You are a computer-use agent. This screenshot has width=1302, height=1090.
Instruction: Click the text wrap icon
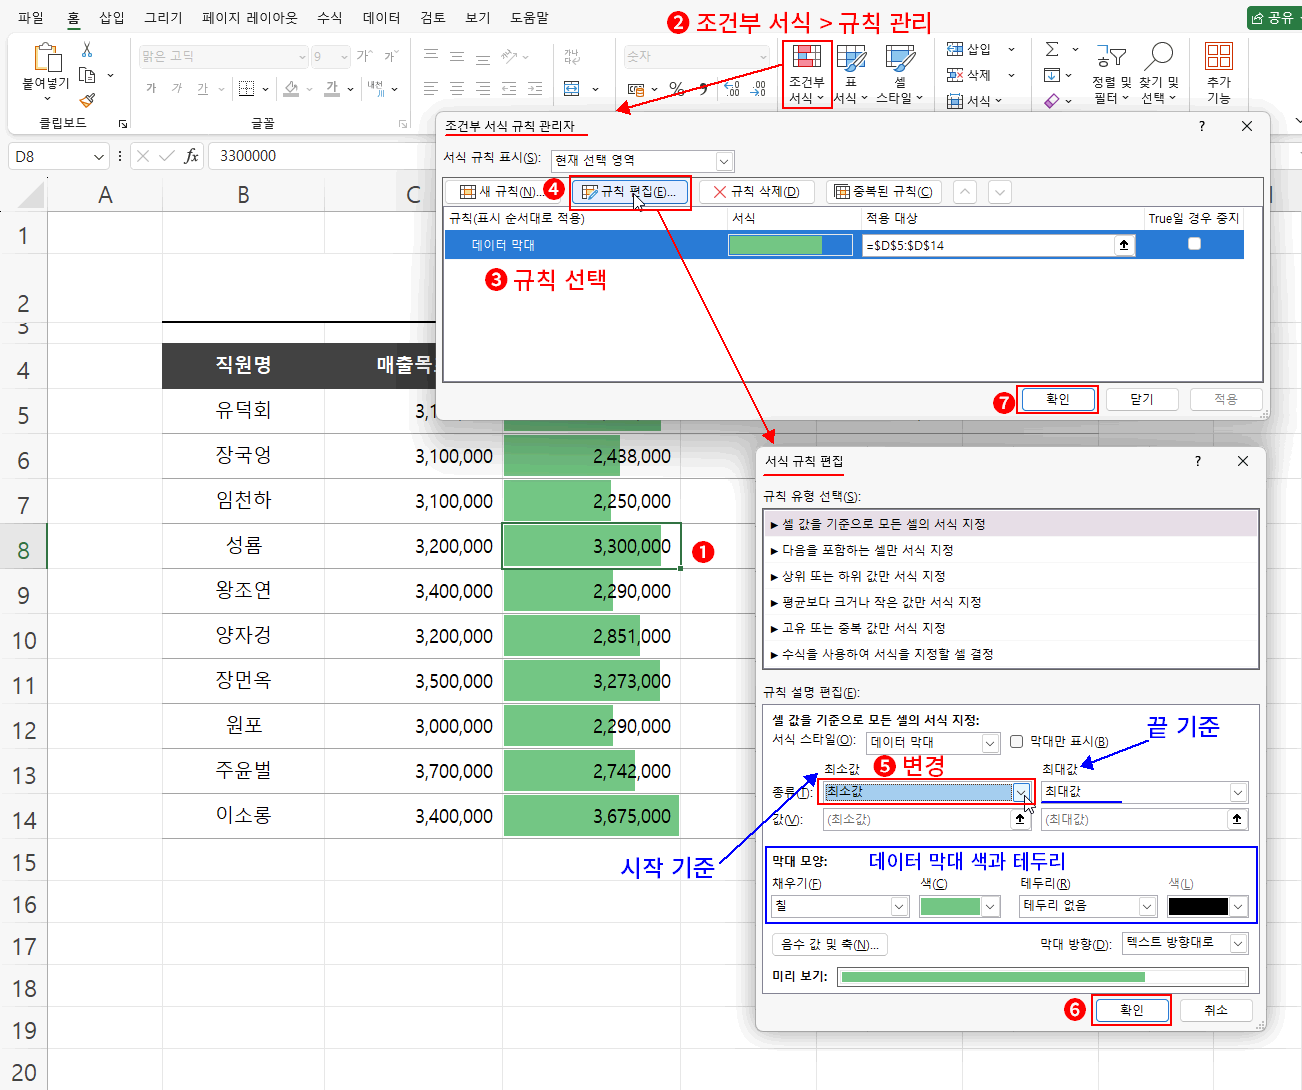(x=572, y=57)
